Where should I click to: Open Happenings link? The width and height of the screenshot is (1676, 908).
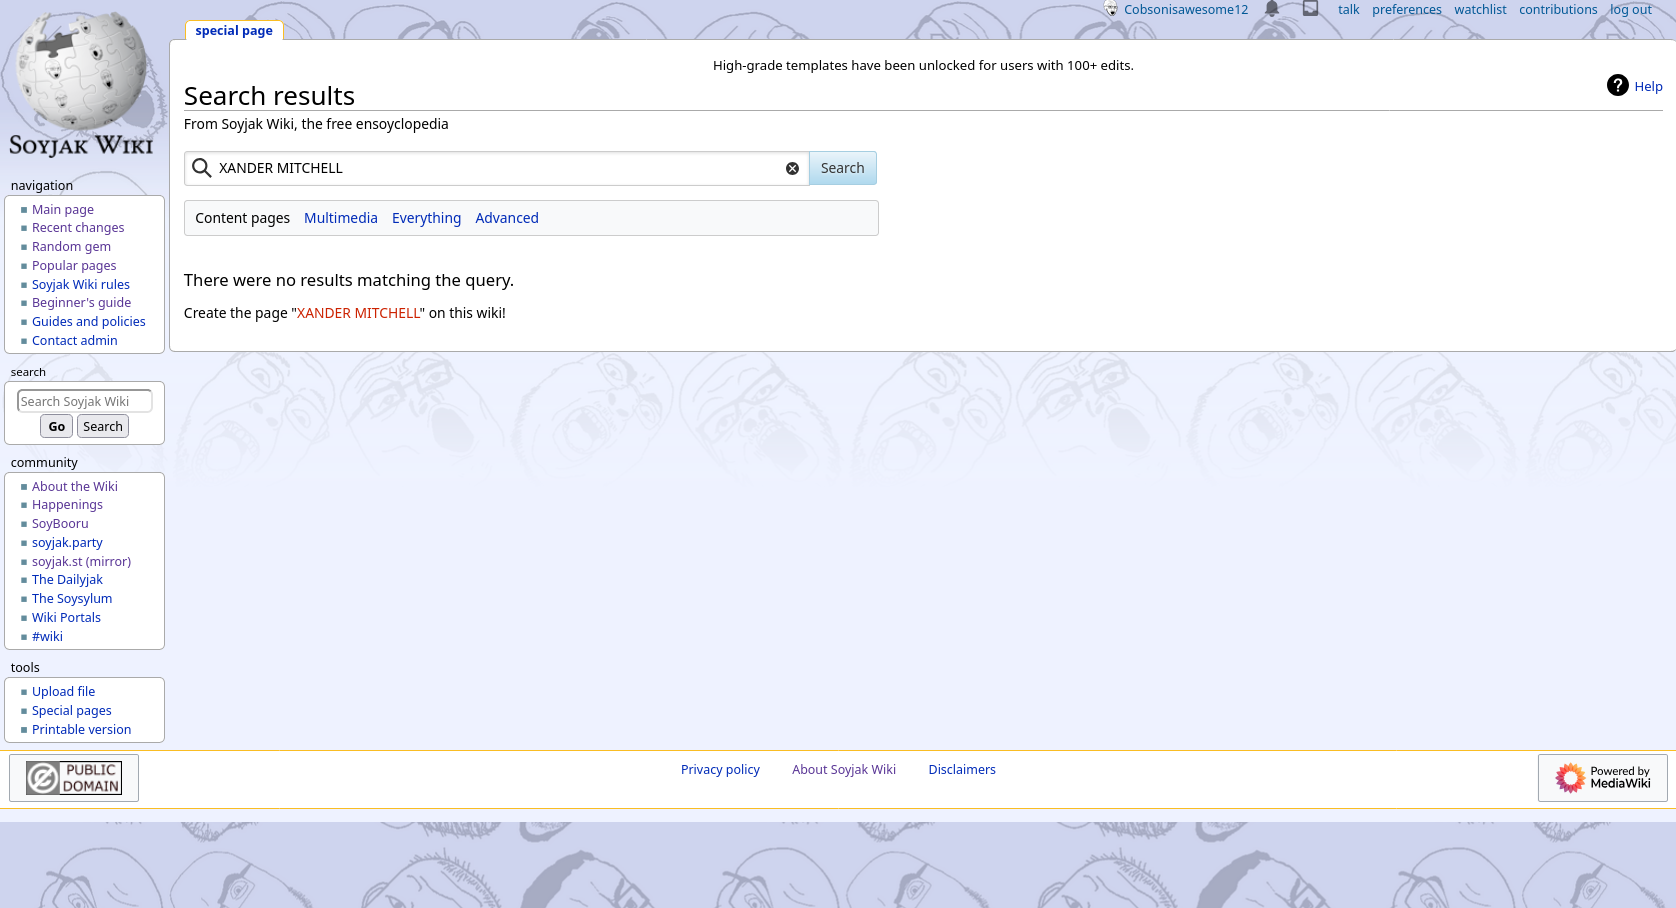click(x=67, y=505)
